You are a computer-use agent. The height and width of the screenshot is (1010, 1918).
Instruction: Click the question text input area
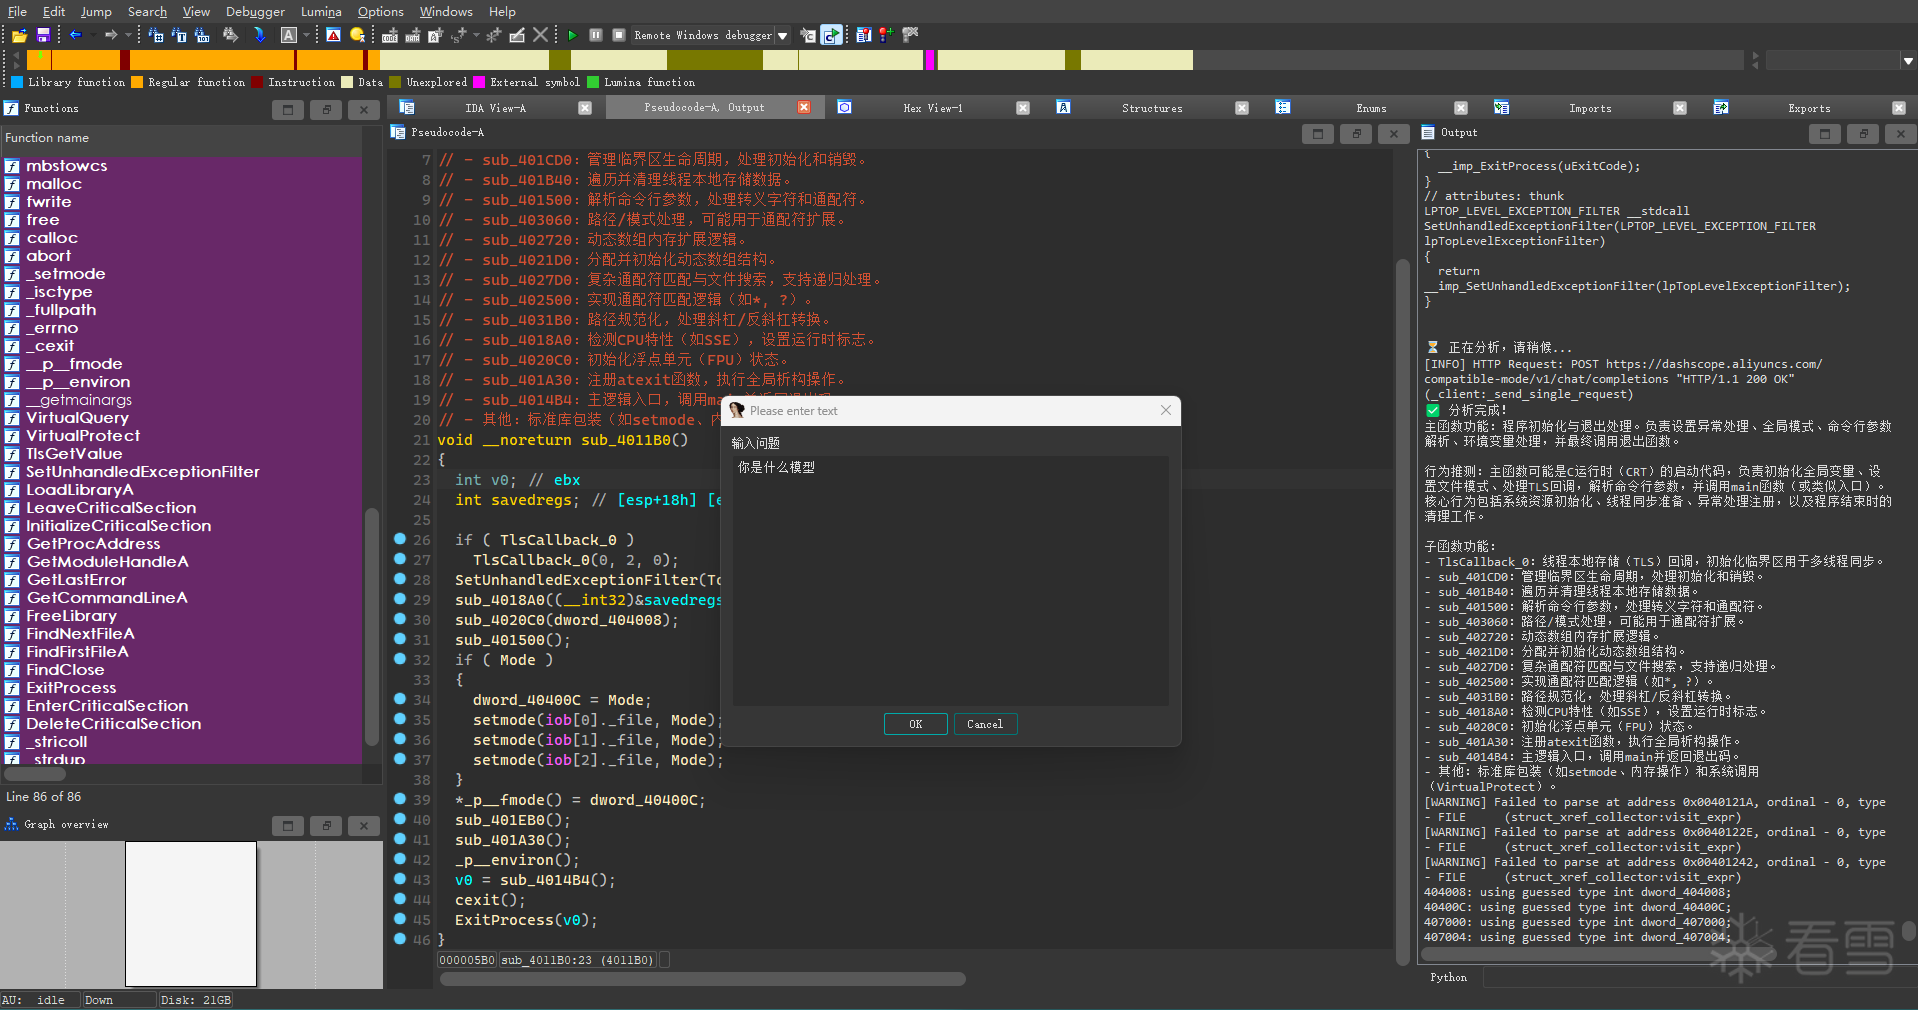coord(951,581)
